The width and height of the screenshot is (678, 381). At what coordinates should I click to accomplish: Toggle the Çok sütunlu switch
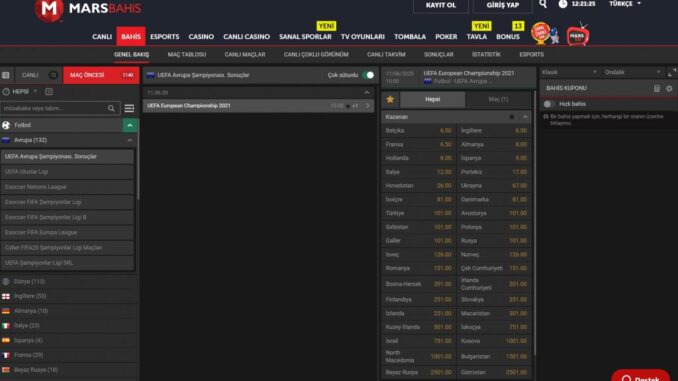coord(368,75)
